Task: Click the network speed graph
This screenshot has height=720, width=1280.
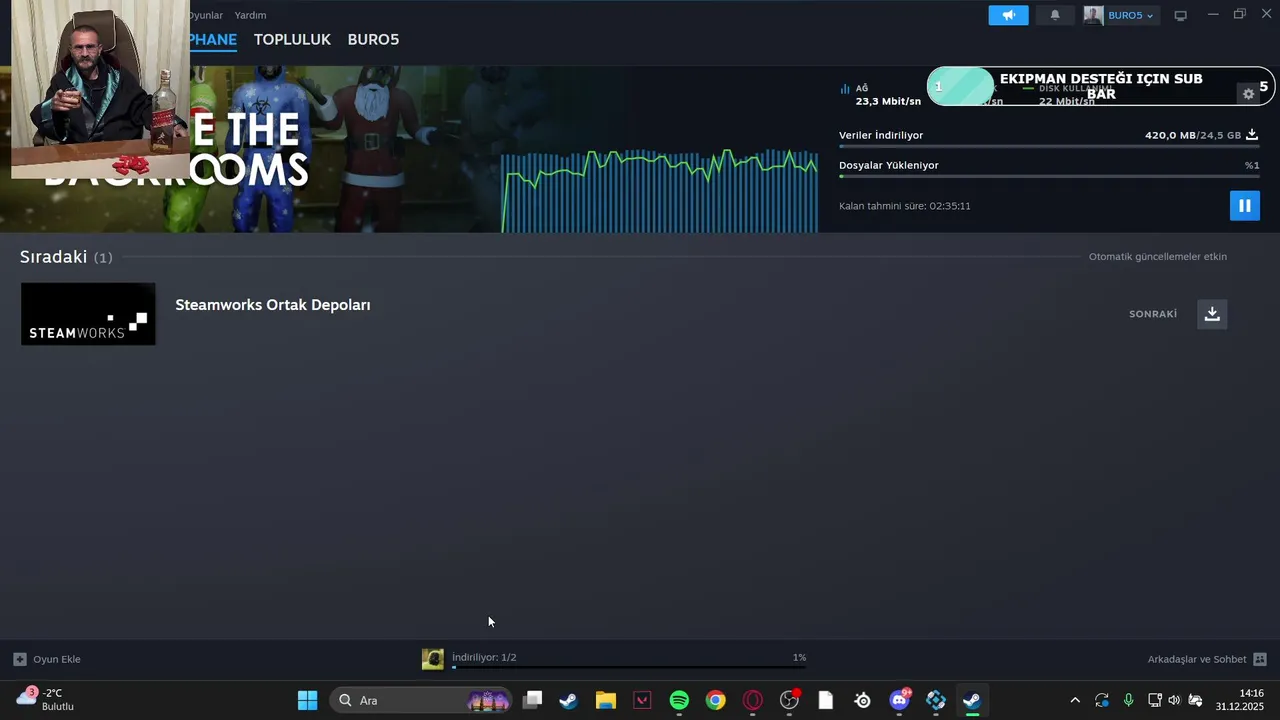Action: click(660, 190)
